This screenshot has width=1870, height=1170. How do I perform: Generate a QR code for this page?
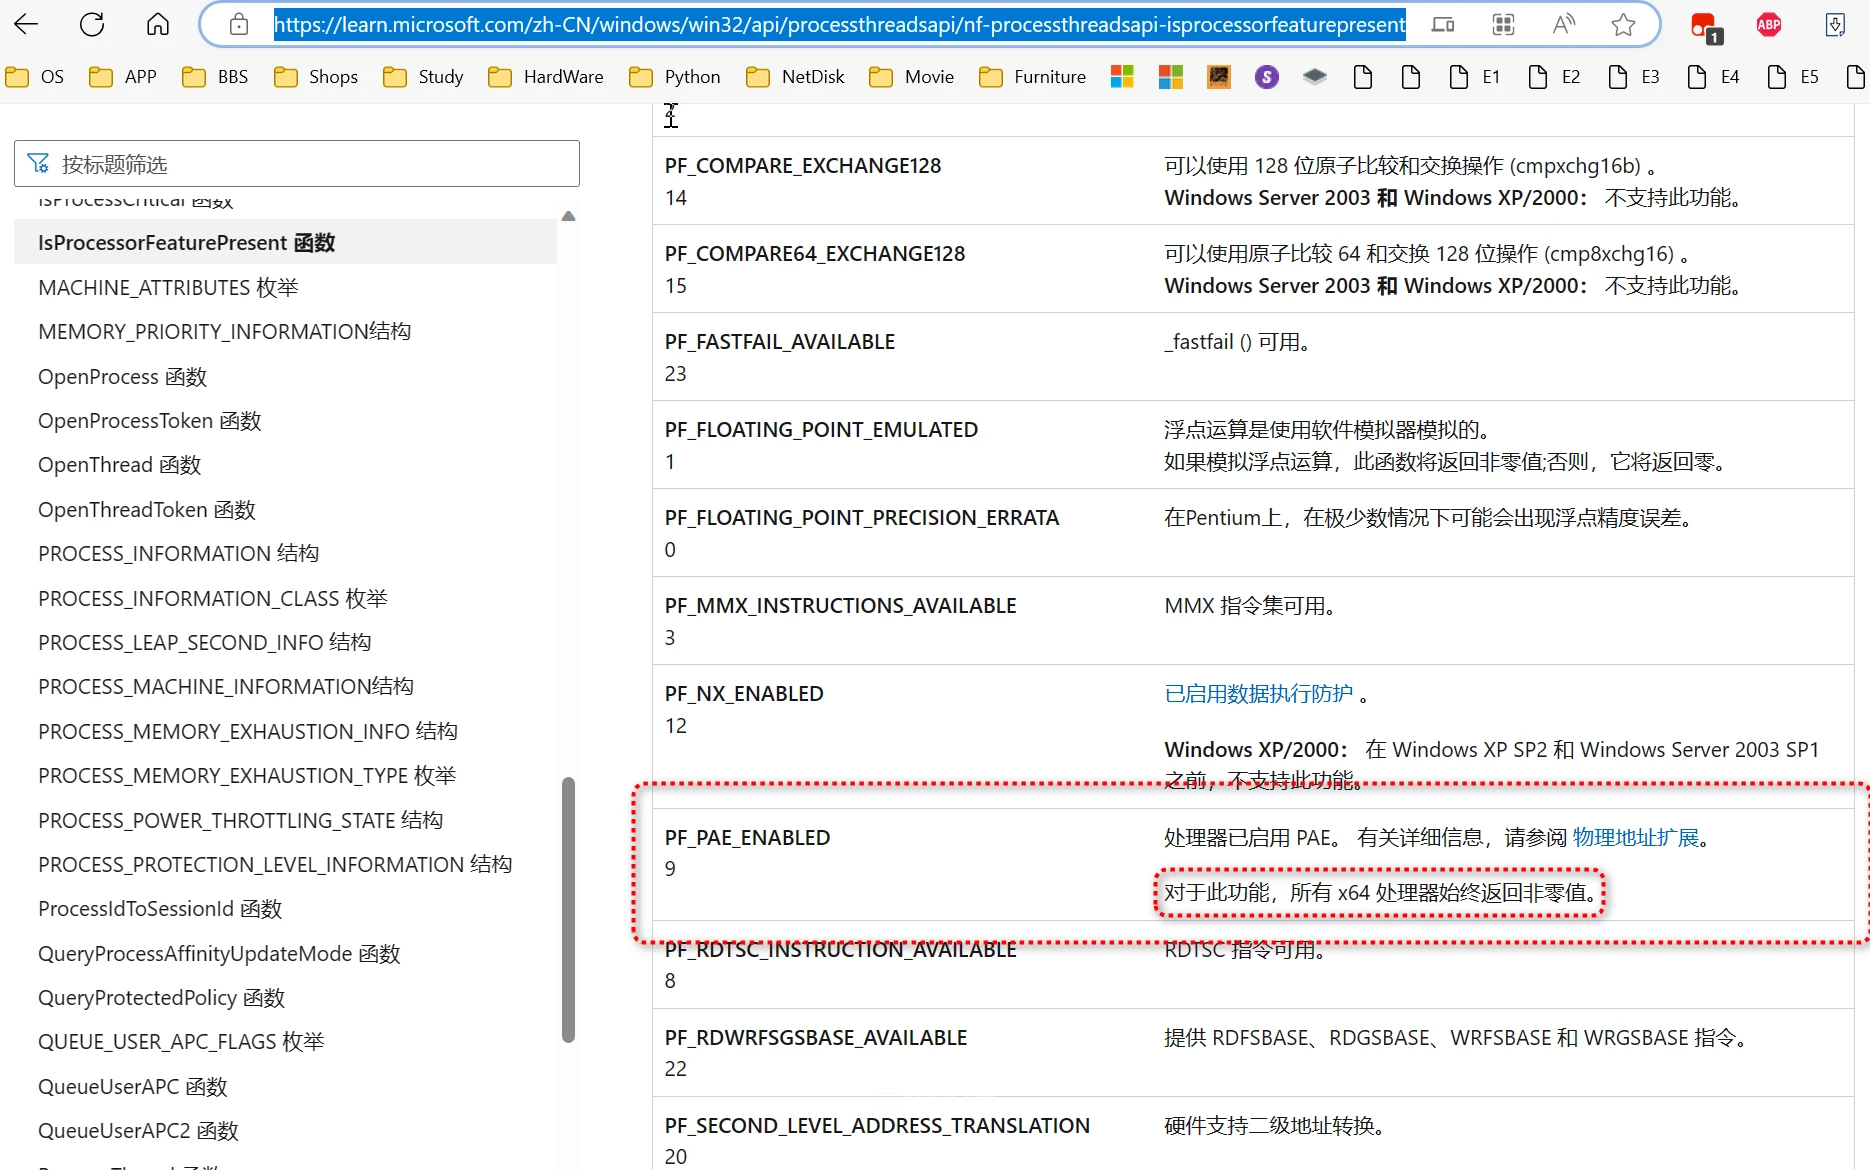pos(1503,24)
